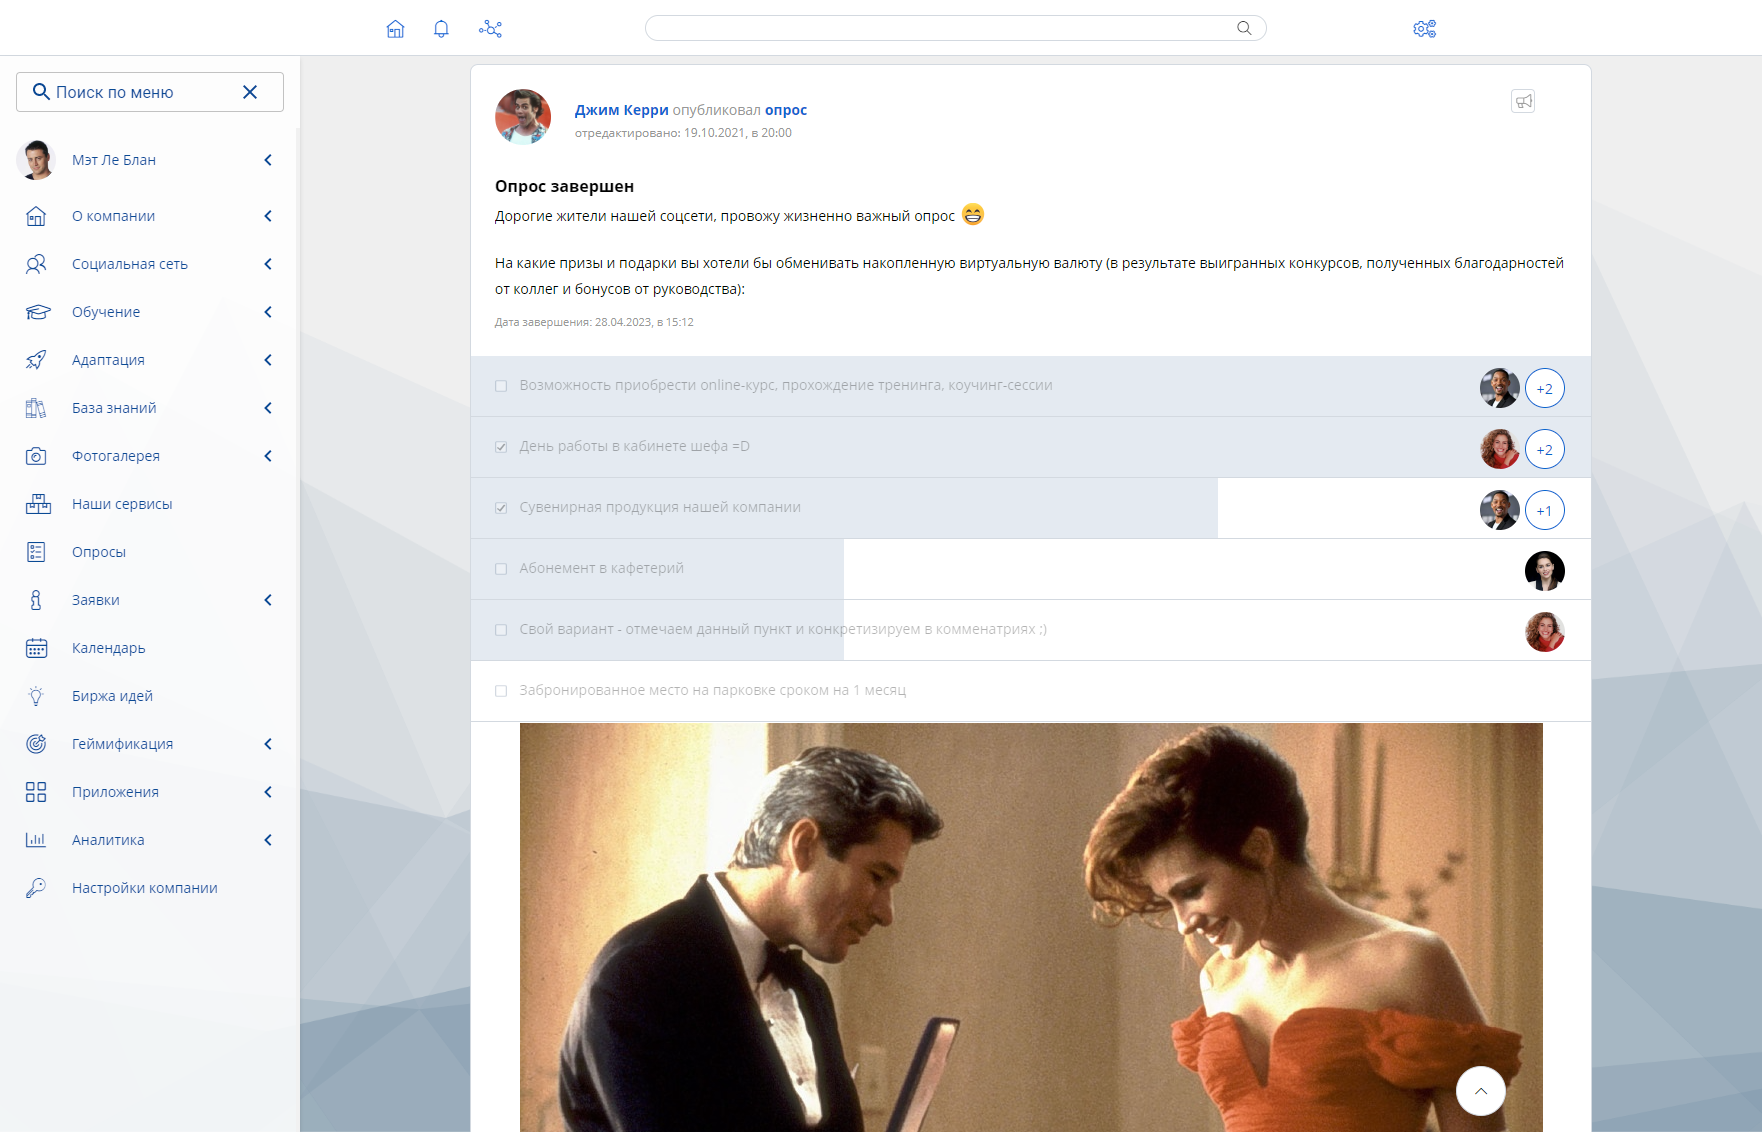Open the Календарь menu item
This screenshot has height=1132, width=1762.
(x=109, y=648)
